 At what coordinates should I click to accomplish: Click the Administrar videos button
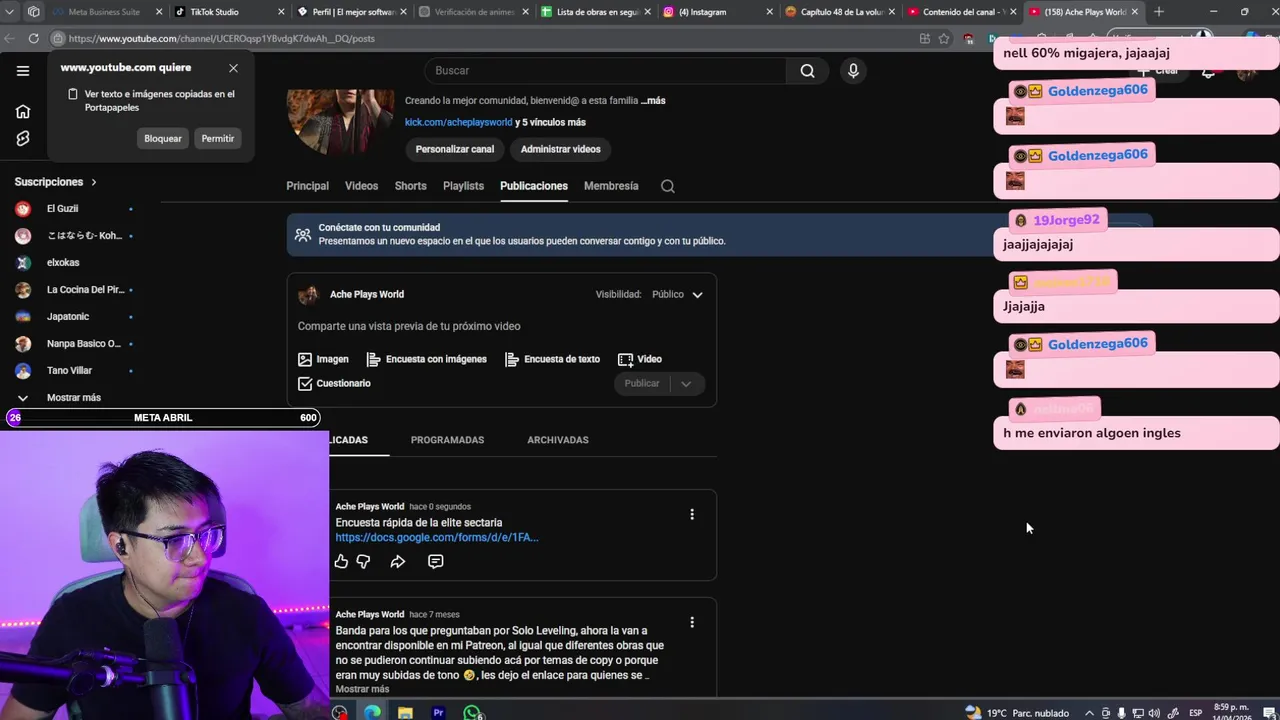click(x=560, y=149)
